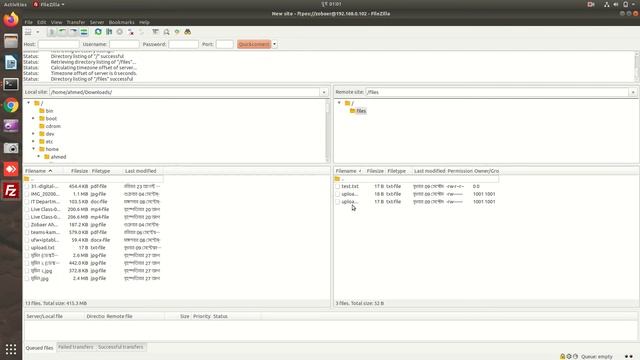Open the Help menu
The height and width of the screenshot is (360, 640).
tap(144, 22)
